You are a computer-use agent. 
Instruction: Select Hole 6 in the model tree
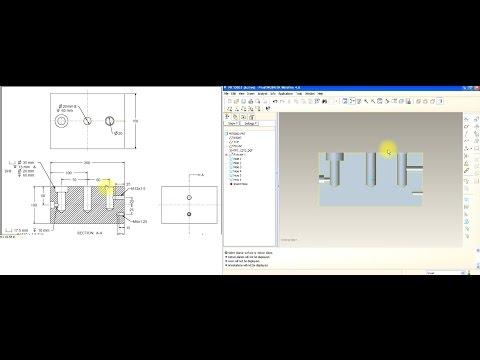click(x=237, y=180)
